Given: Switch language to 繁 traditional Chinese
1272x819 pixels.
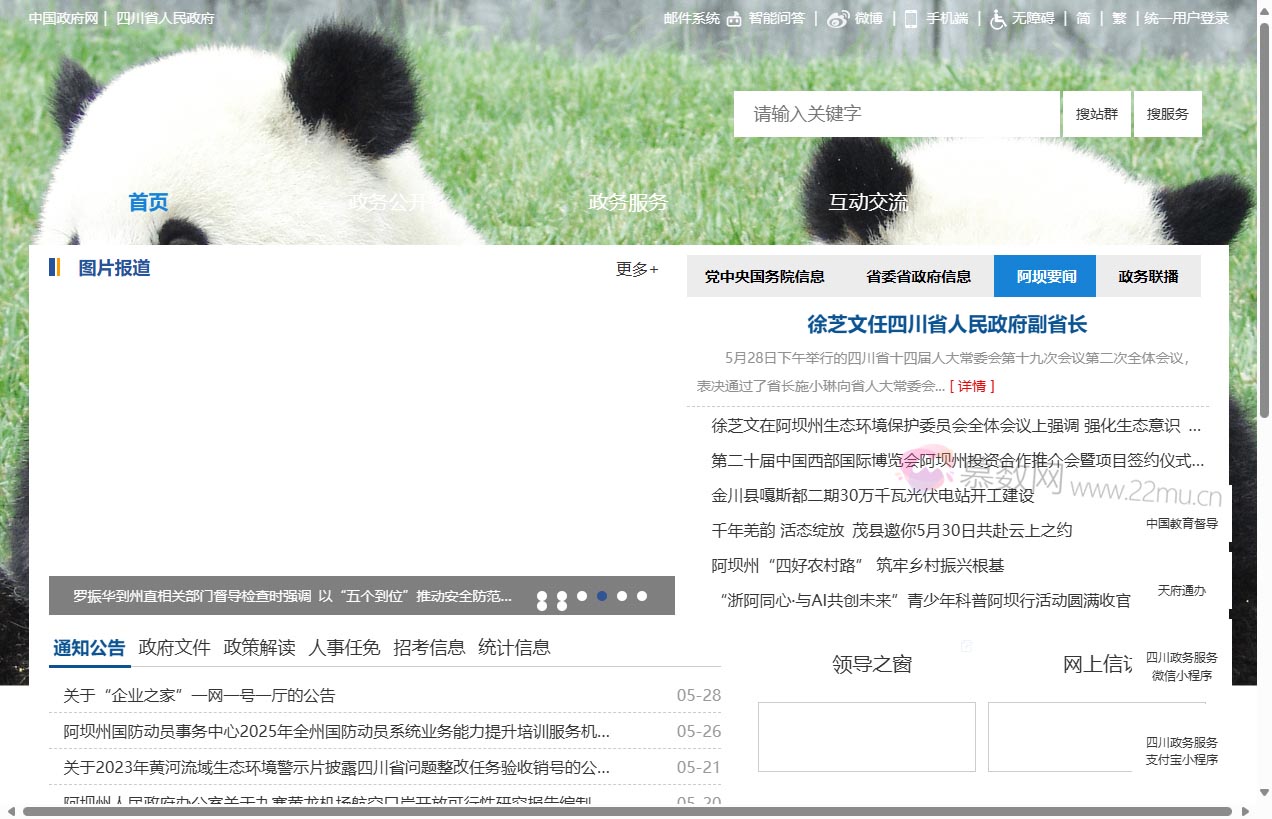Looking at the screenshot, I should tap(1119, 17).
